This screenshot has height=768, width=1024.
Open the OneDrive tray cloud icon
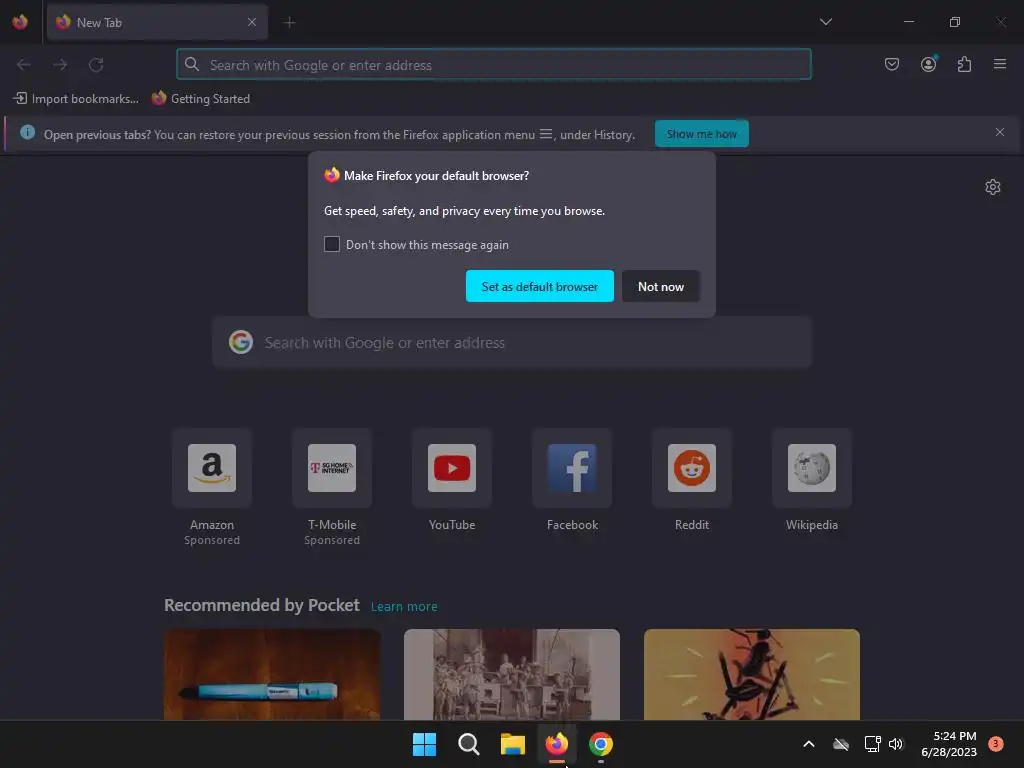point(841,744)
